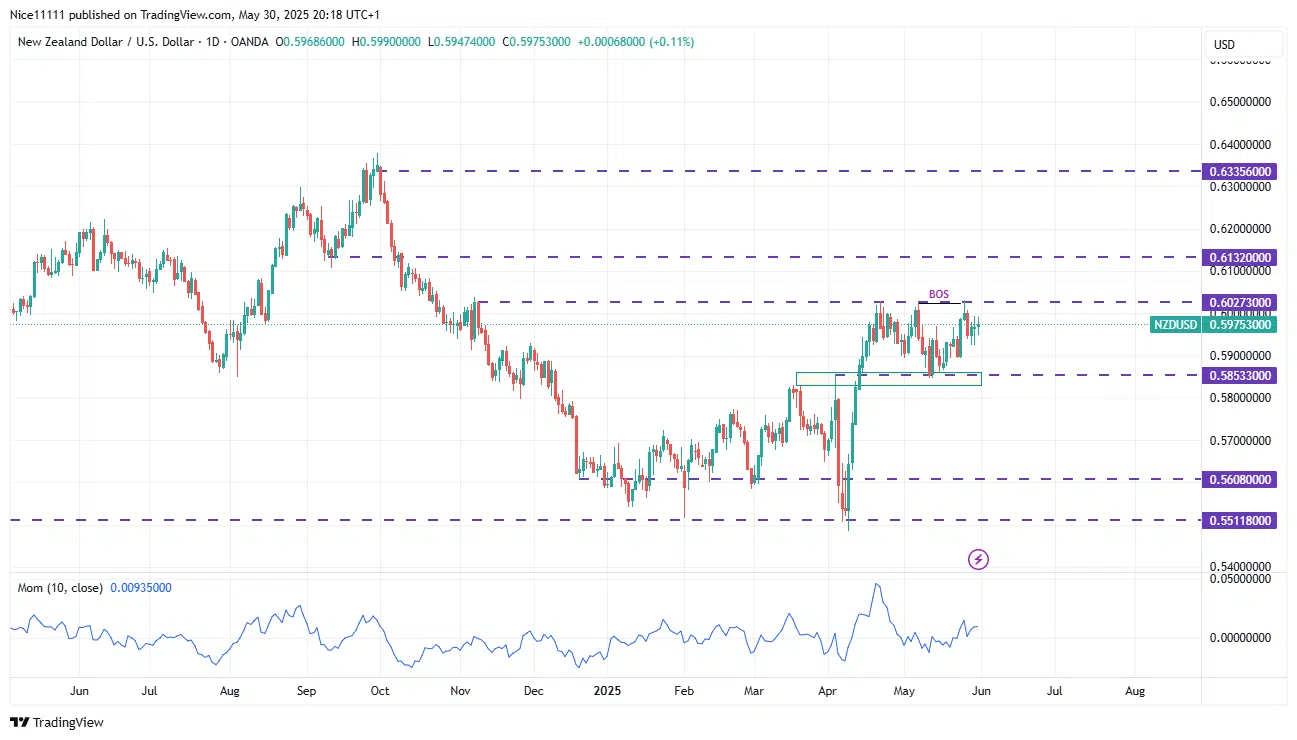The image size is (1297, 740).
Task: Select the 0.58533000 price level label
Action: click(x=1241, y=375)
